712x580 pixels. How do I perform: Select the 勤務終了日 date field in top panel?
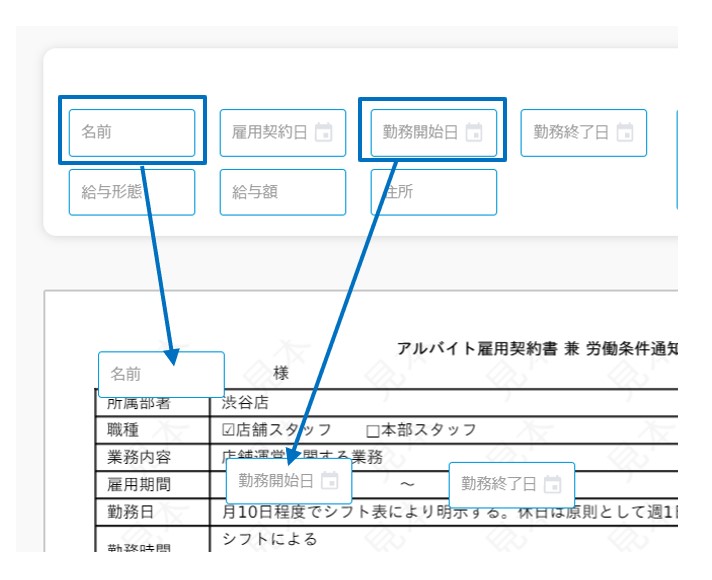coord(583,133)
